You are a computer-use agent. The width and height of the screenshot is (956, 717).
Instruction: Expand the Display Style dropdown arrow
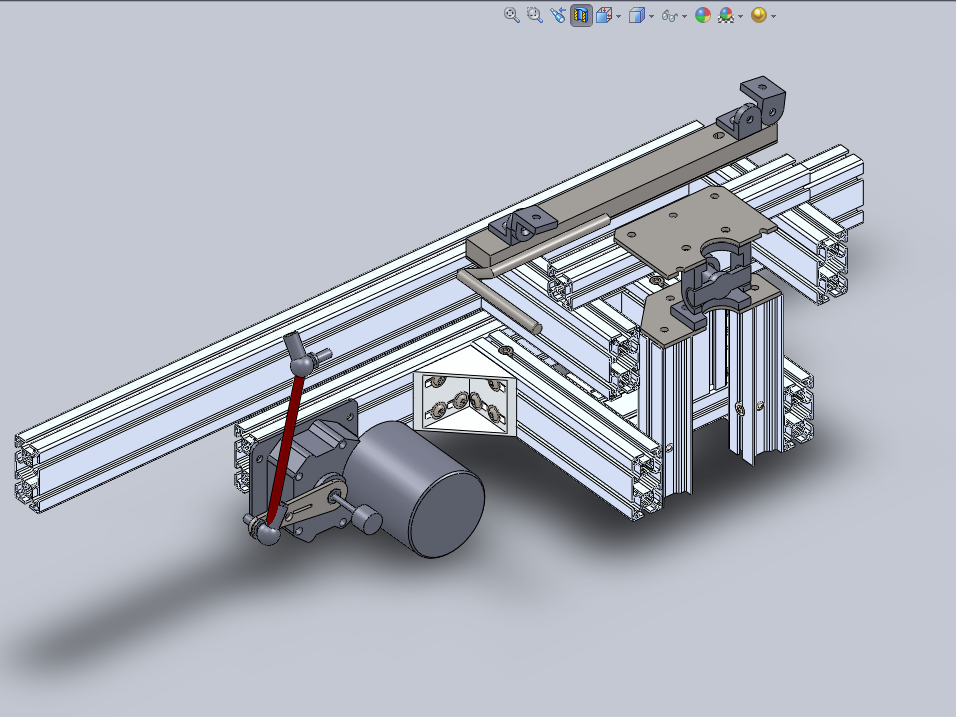click(651, 16)
